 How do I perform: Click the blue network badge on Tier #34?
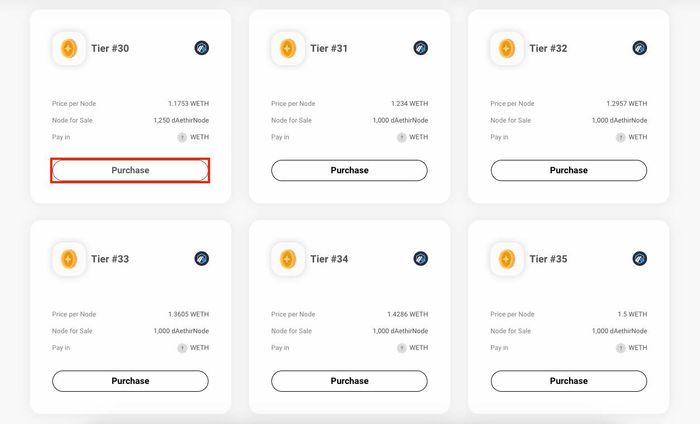point(421,258)
